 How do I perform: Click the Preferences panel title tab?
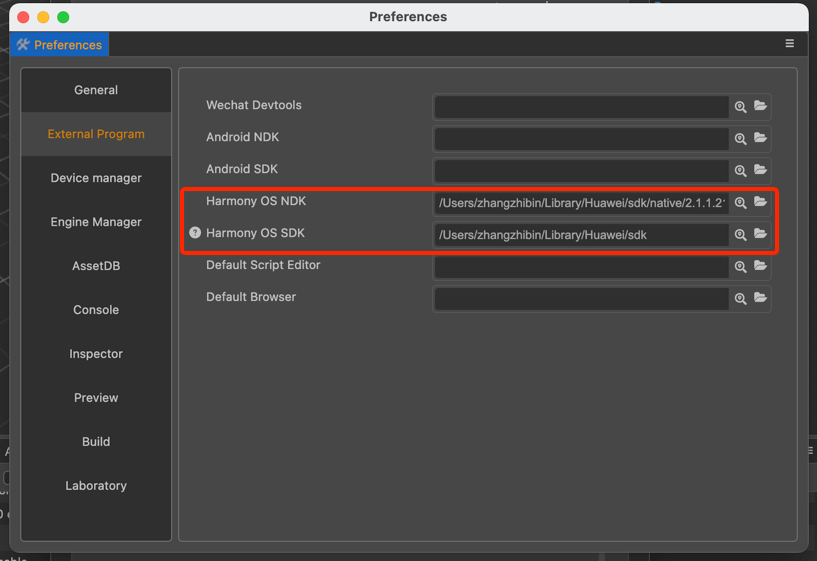point(59,45)
